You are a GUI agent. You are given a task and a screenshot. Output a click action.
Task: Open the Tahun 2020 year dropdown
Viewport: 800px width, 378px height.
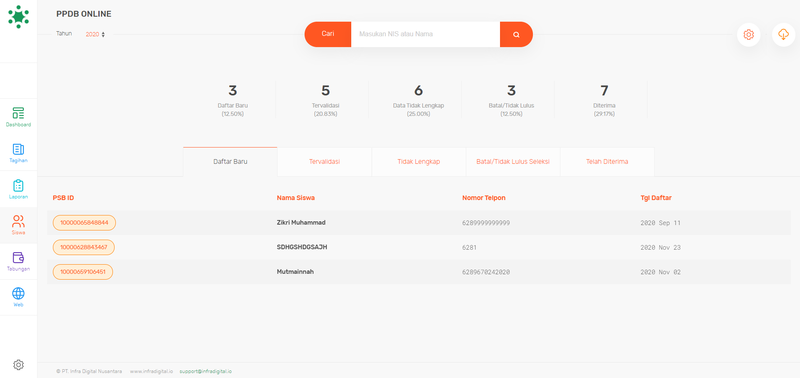(x=95, y=34)
